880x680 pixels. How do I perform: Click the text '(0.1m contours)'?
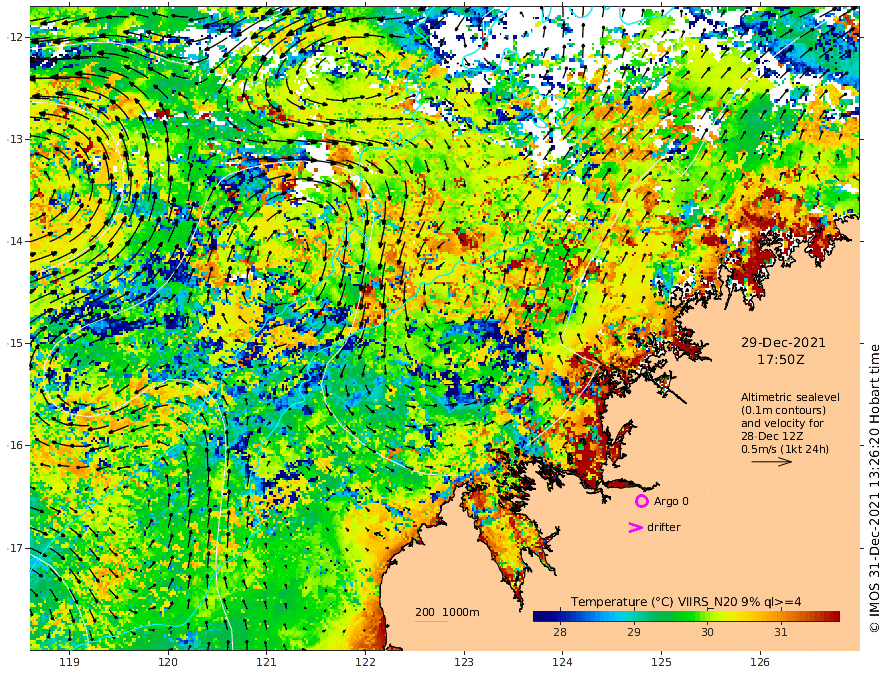783,410
